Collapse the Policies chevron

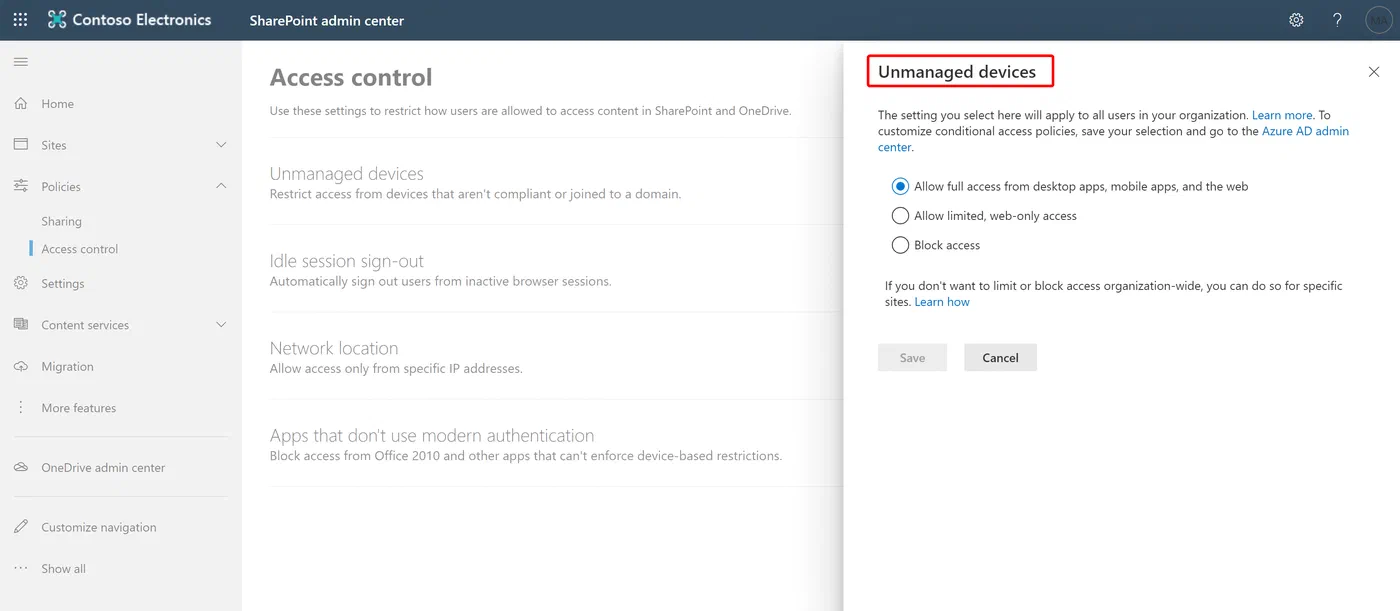pos(221,186)
